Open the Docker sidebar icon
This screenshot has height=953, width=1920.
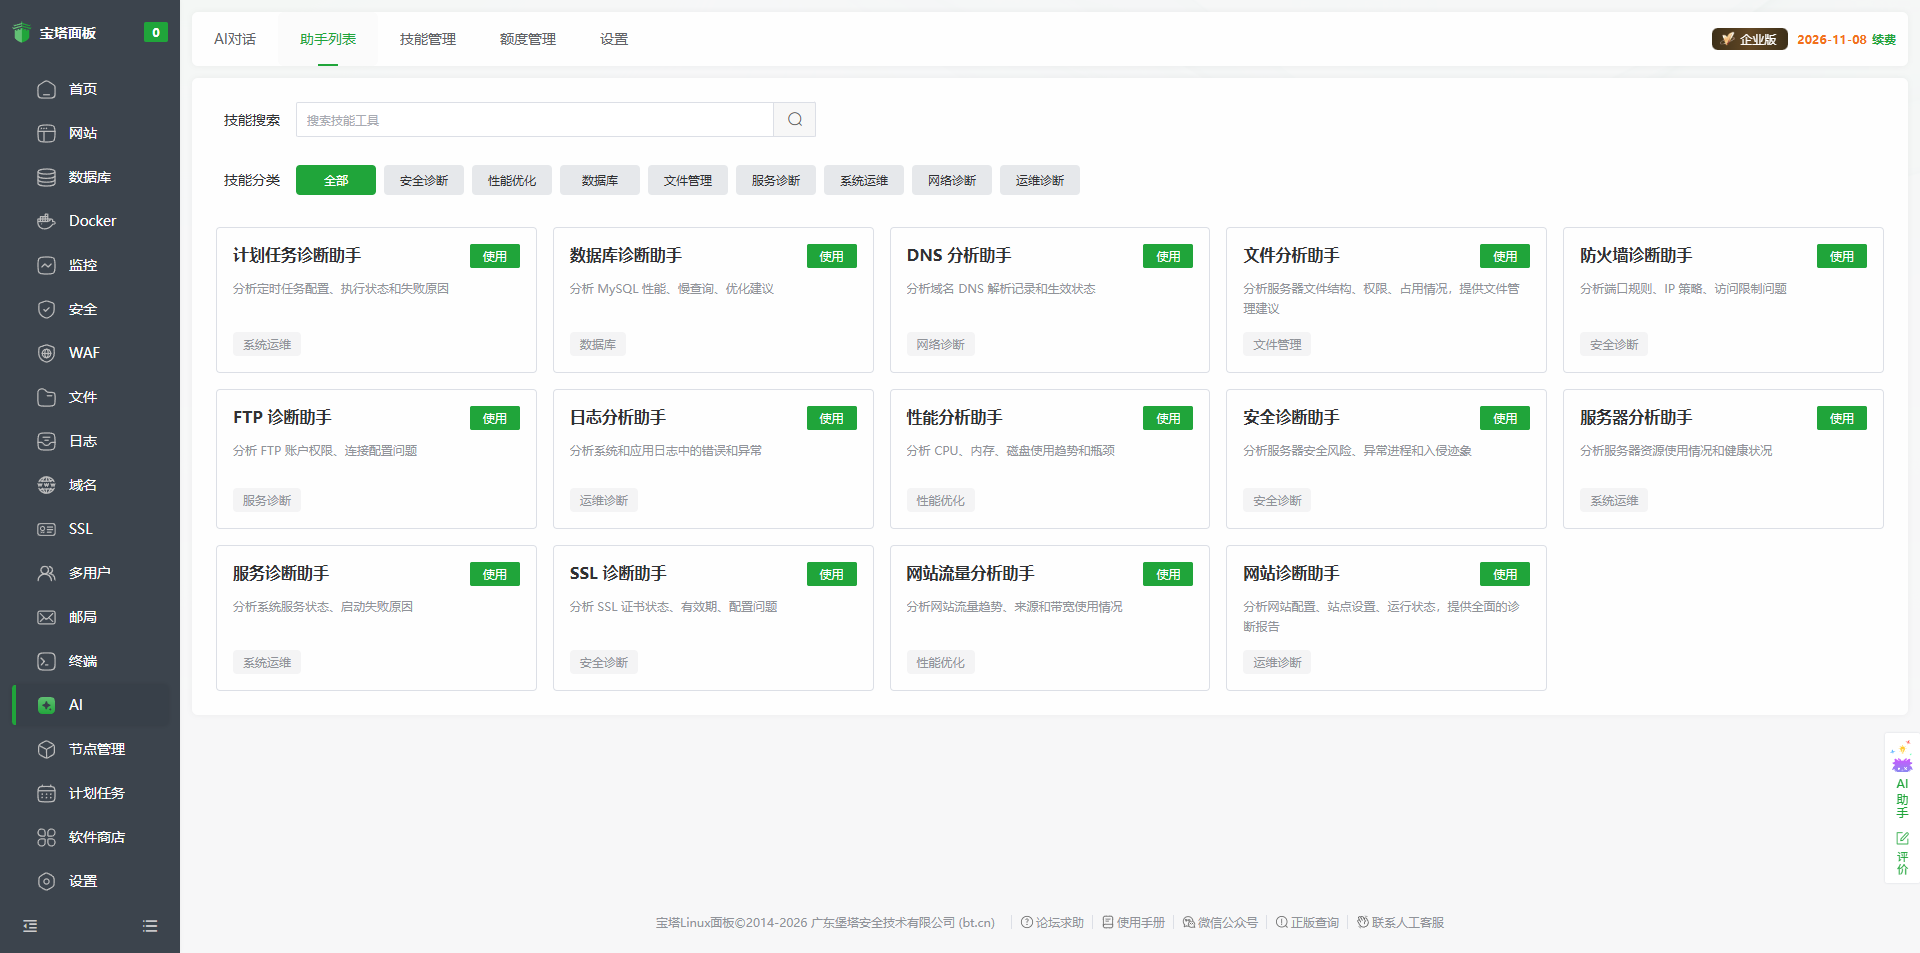(x=47, y=221)
